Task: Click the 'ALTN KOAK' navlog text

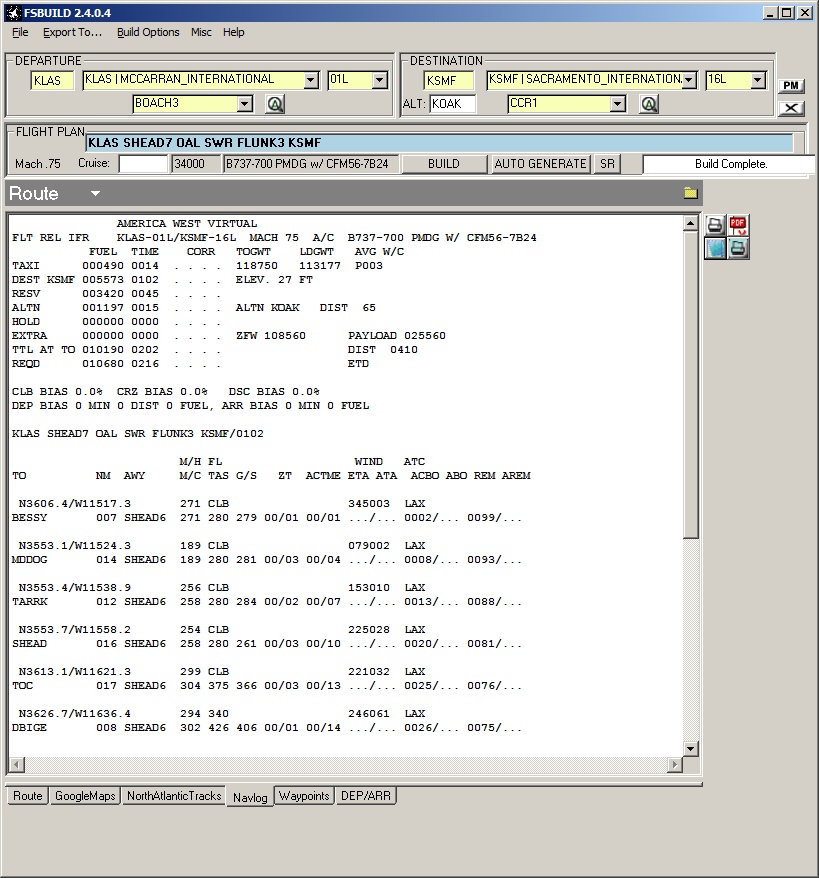Action: pos(268,307)
